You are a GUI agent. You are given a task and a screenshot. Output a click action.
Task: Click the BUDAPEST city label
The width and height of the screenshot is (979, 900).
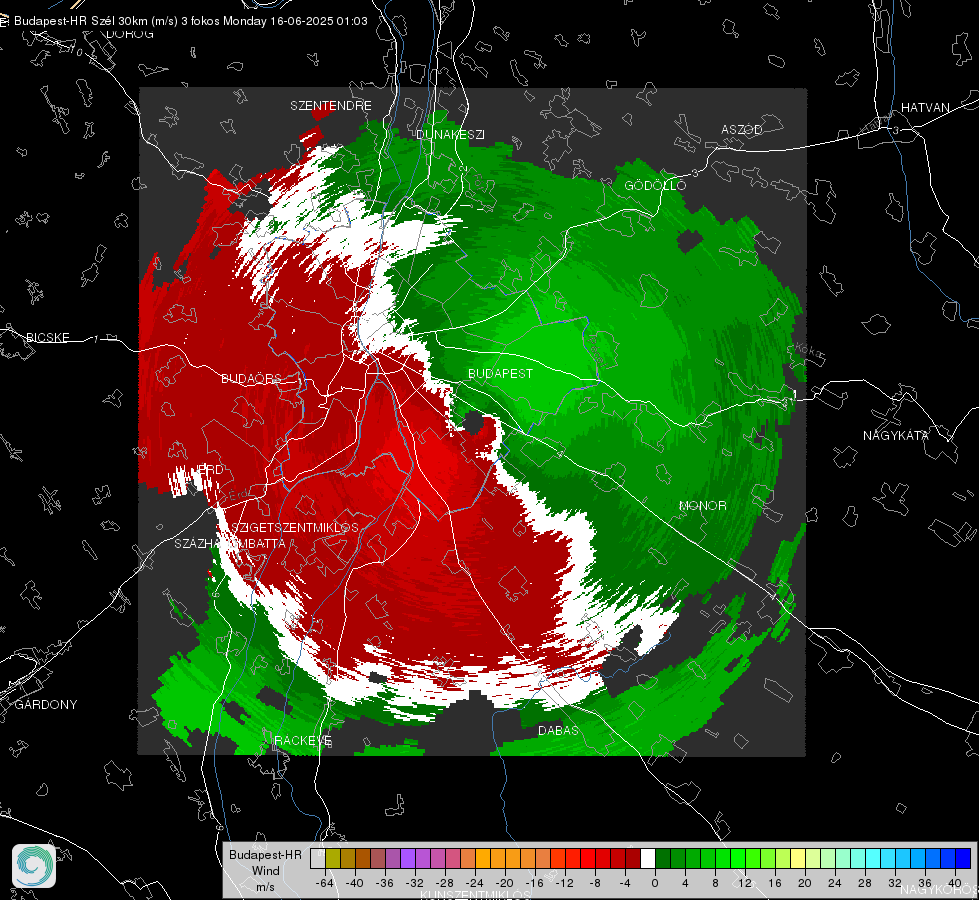pos(500,373)
